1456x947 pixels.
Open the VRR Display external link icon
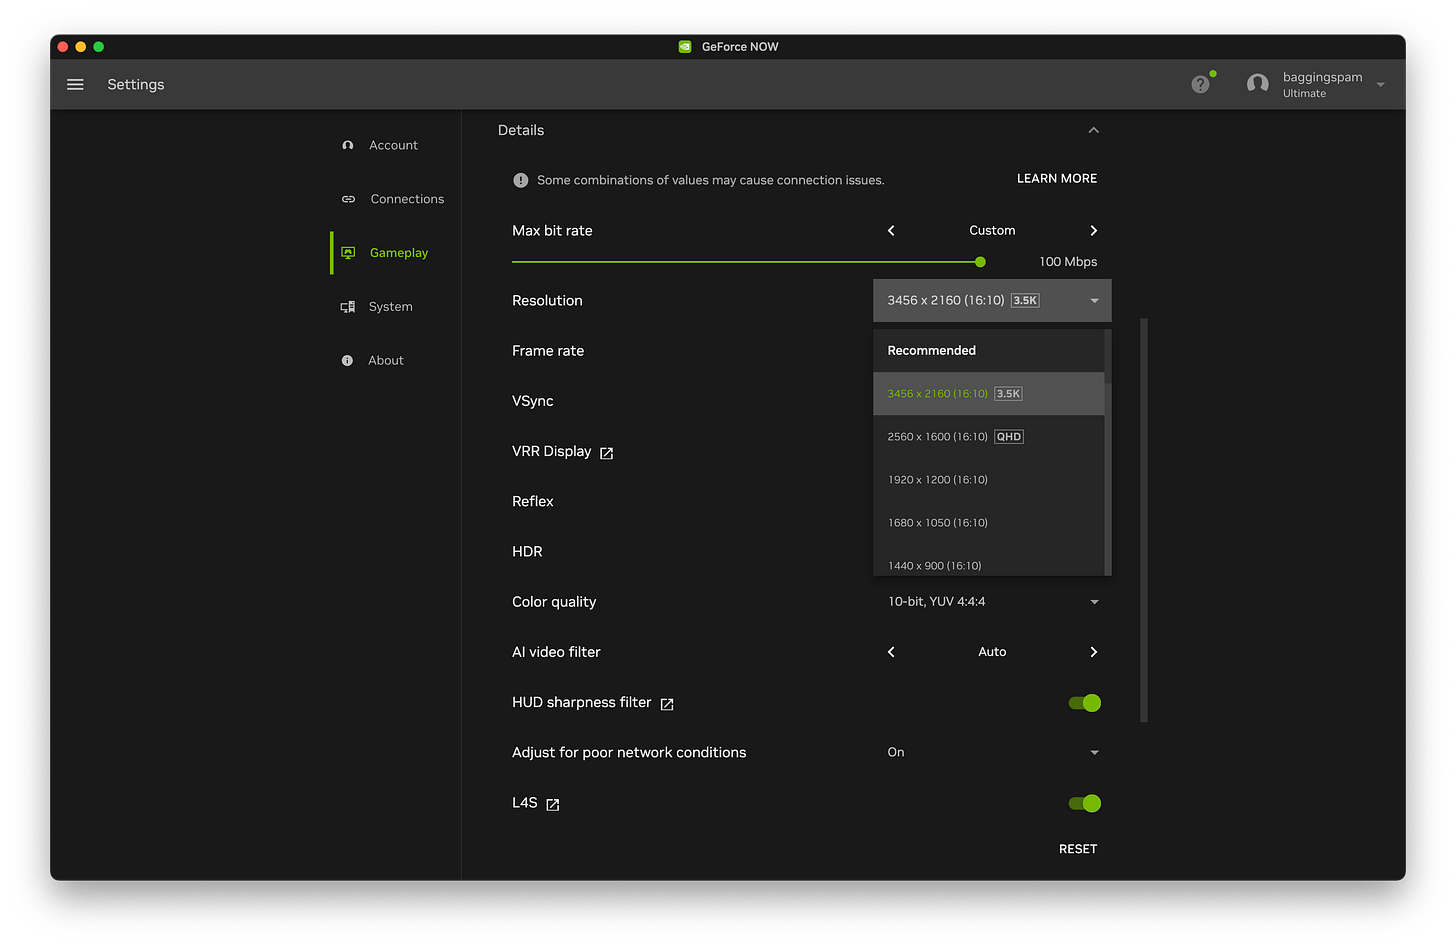(607, 452)
